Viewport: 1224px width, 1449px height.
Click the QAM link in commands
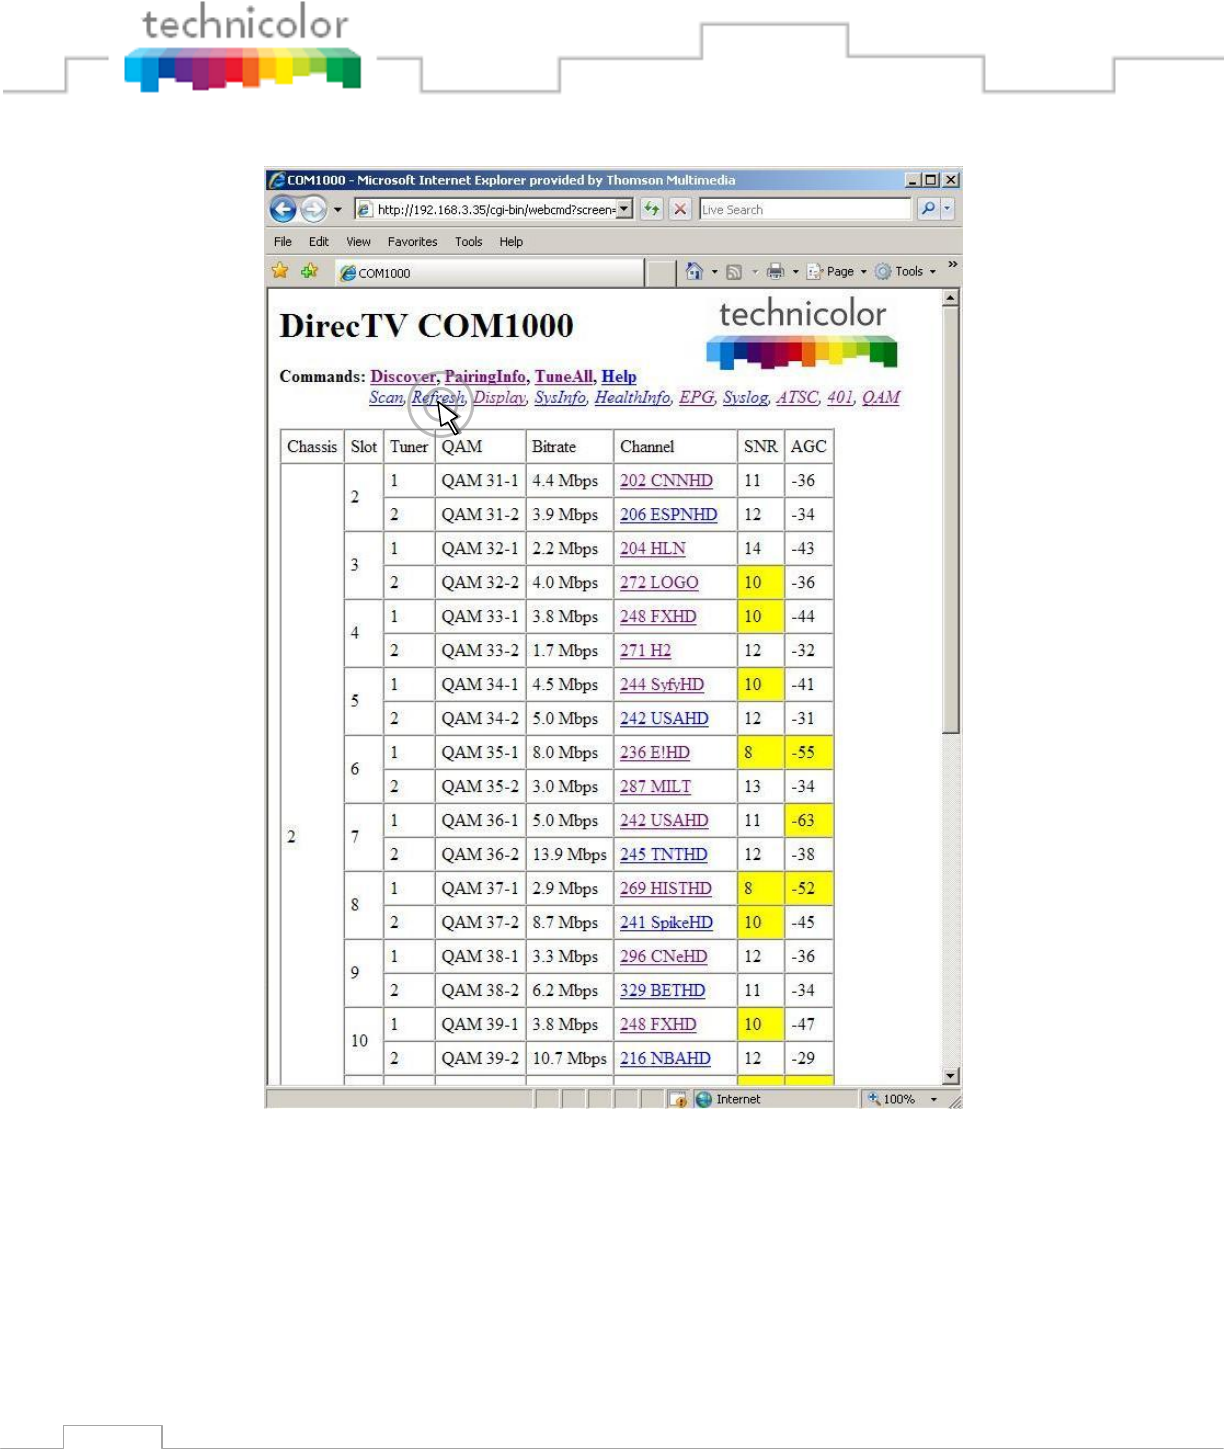(x=881, y=398)
